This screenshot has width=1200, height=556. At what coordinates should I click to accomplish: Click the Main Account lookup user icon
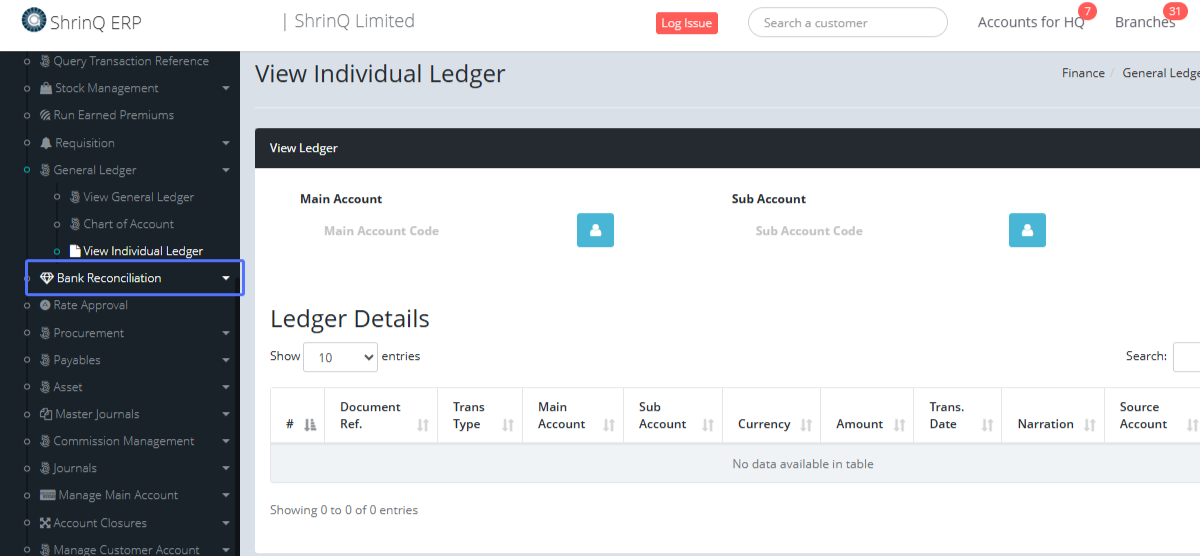(595, 230)
